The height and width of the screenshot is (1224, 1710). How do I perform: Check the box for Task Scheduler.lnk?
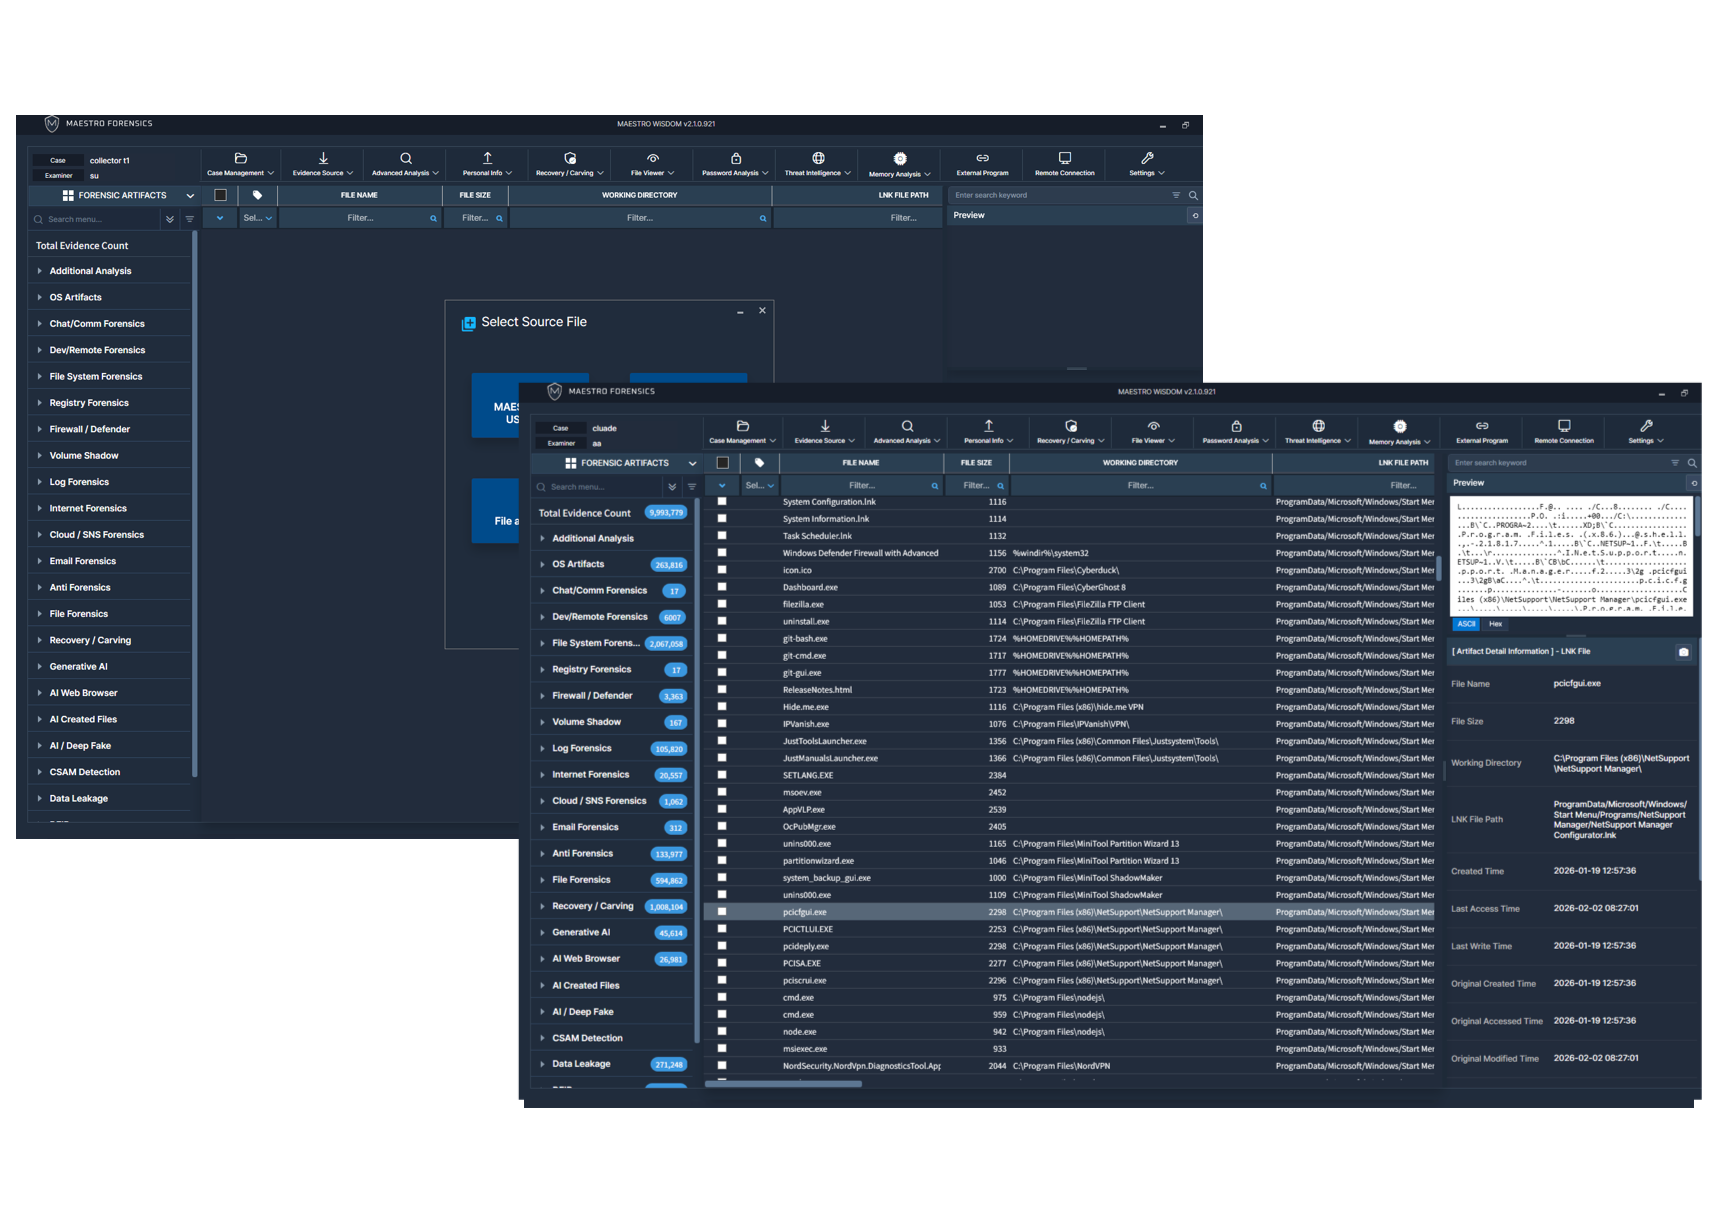point(722,536)
